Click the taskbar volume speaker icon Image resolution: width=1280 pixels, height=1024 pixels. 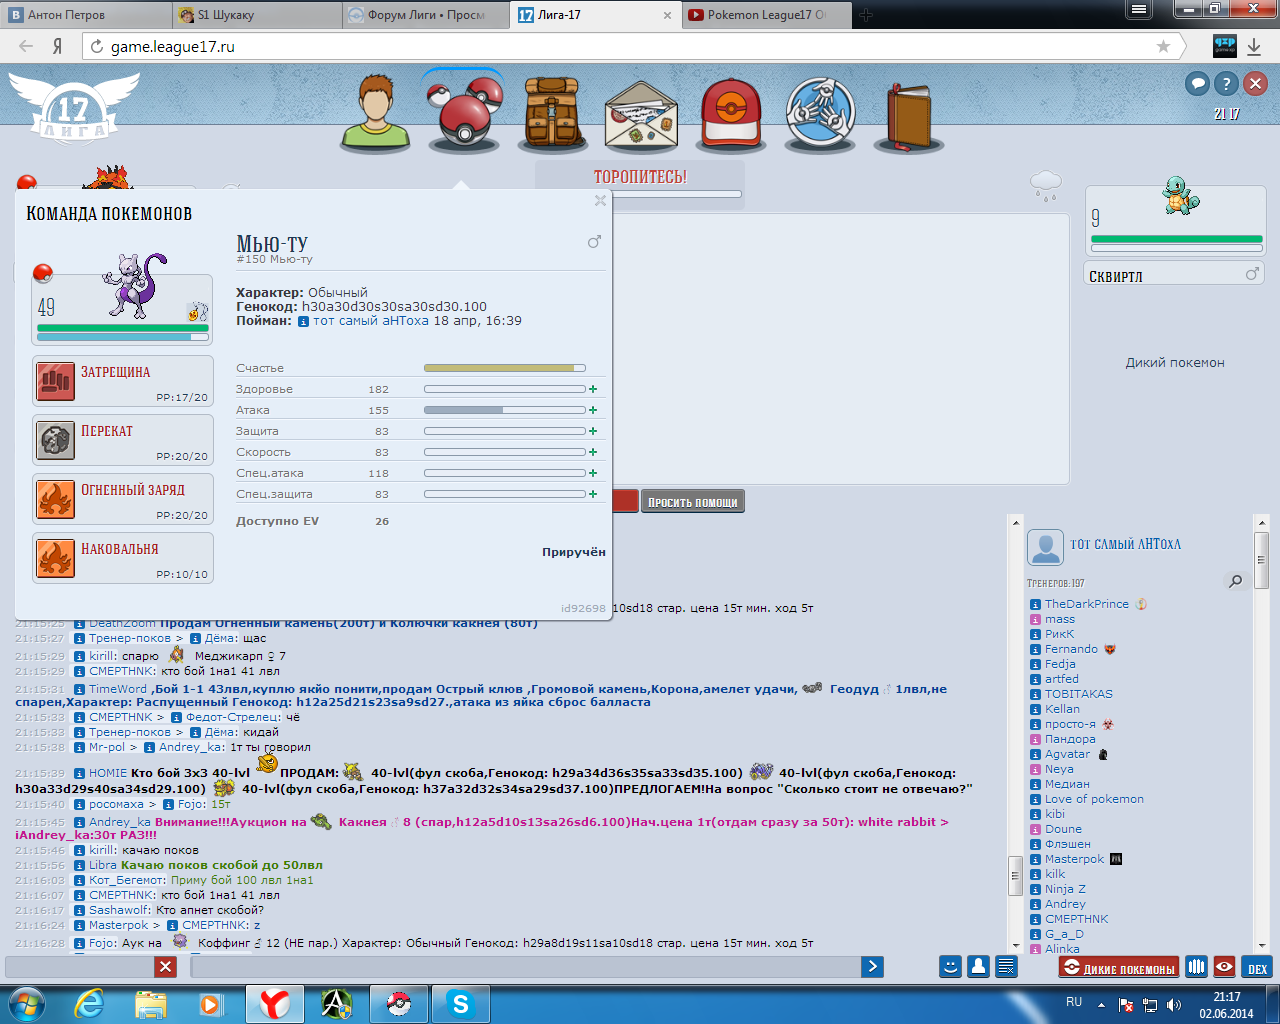point(1173,1005)
